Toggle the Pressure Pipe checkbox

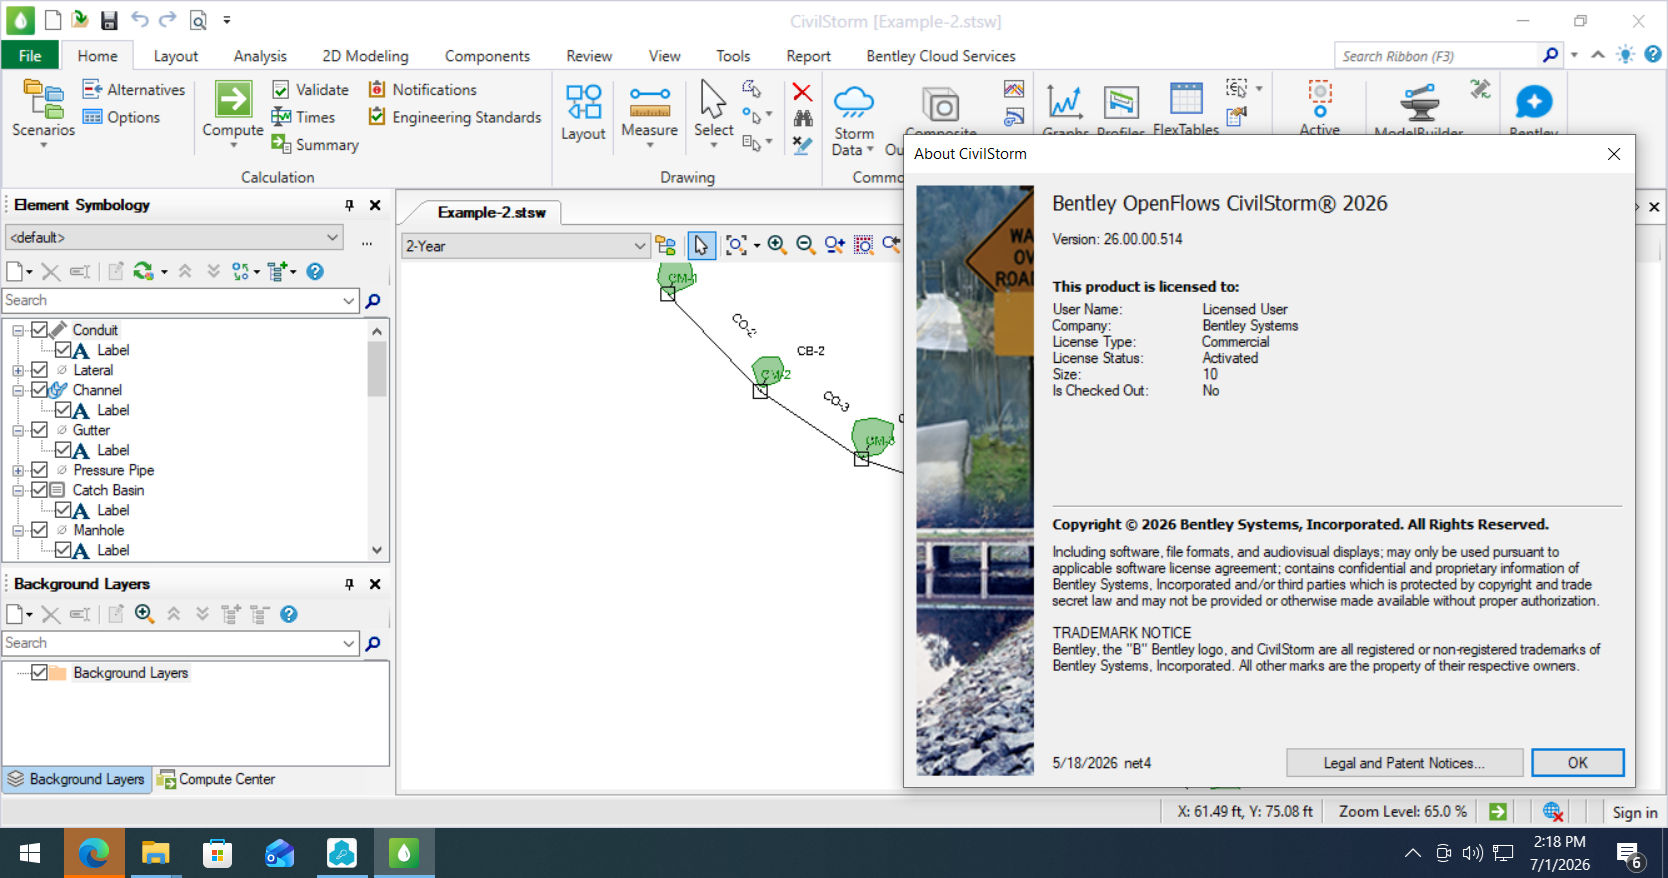[x=40, y=469]
